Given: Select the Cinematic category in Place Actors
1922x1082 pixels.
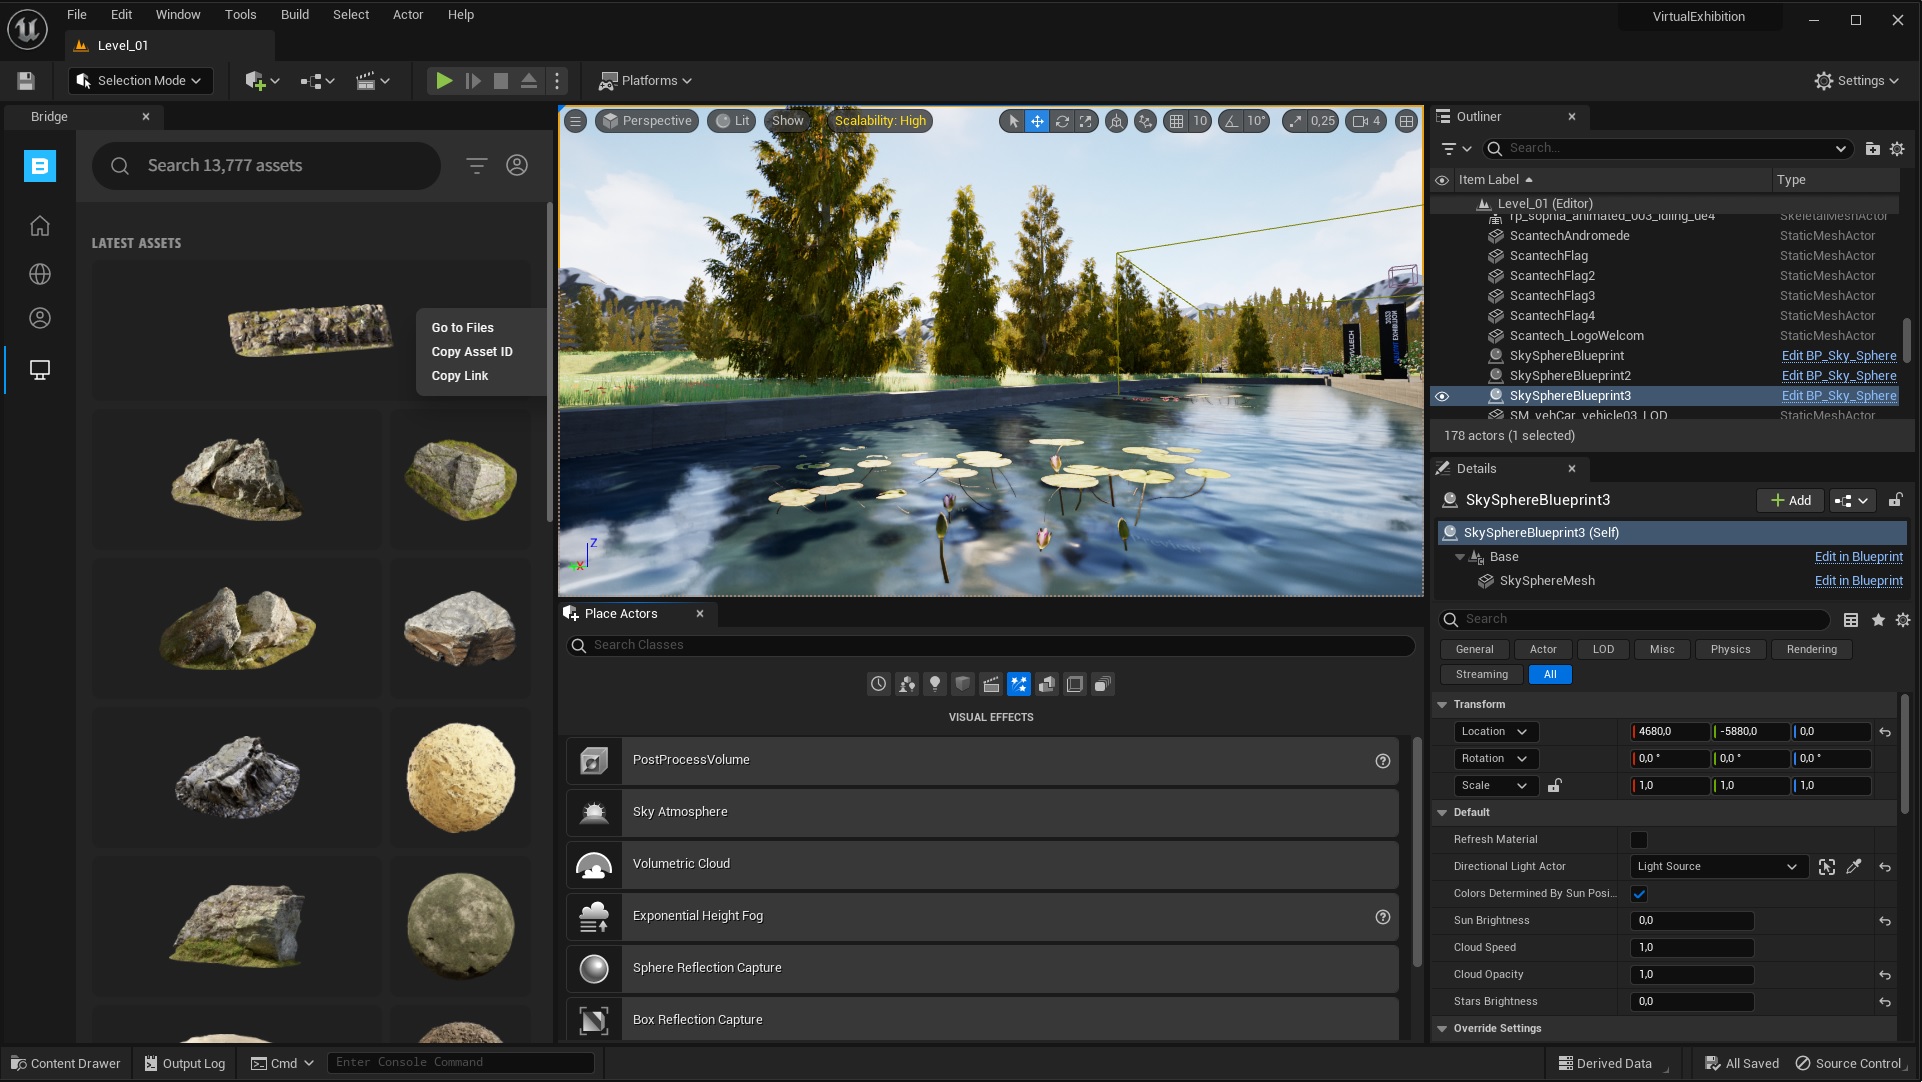Looking at the screenshot, I should click(x=991, y=684).
